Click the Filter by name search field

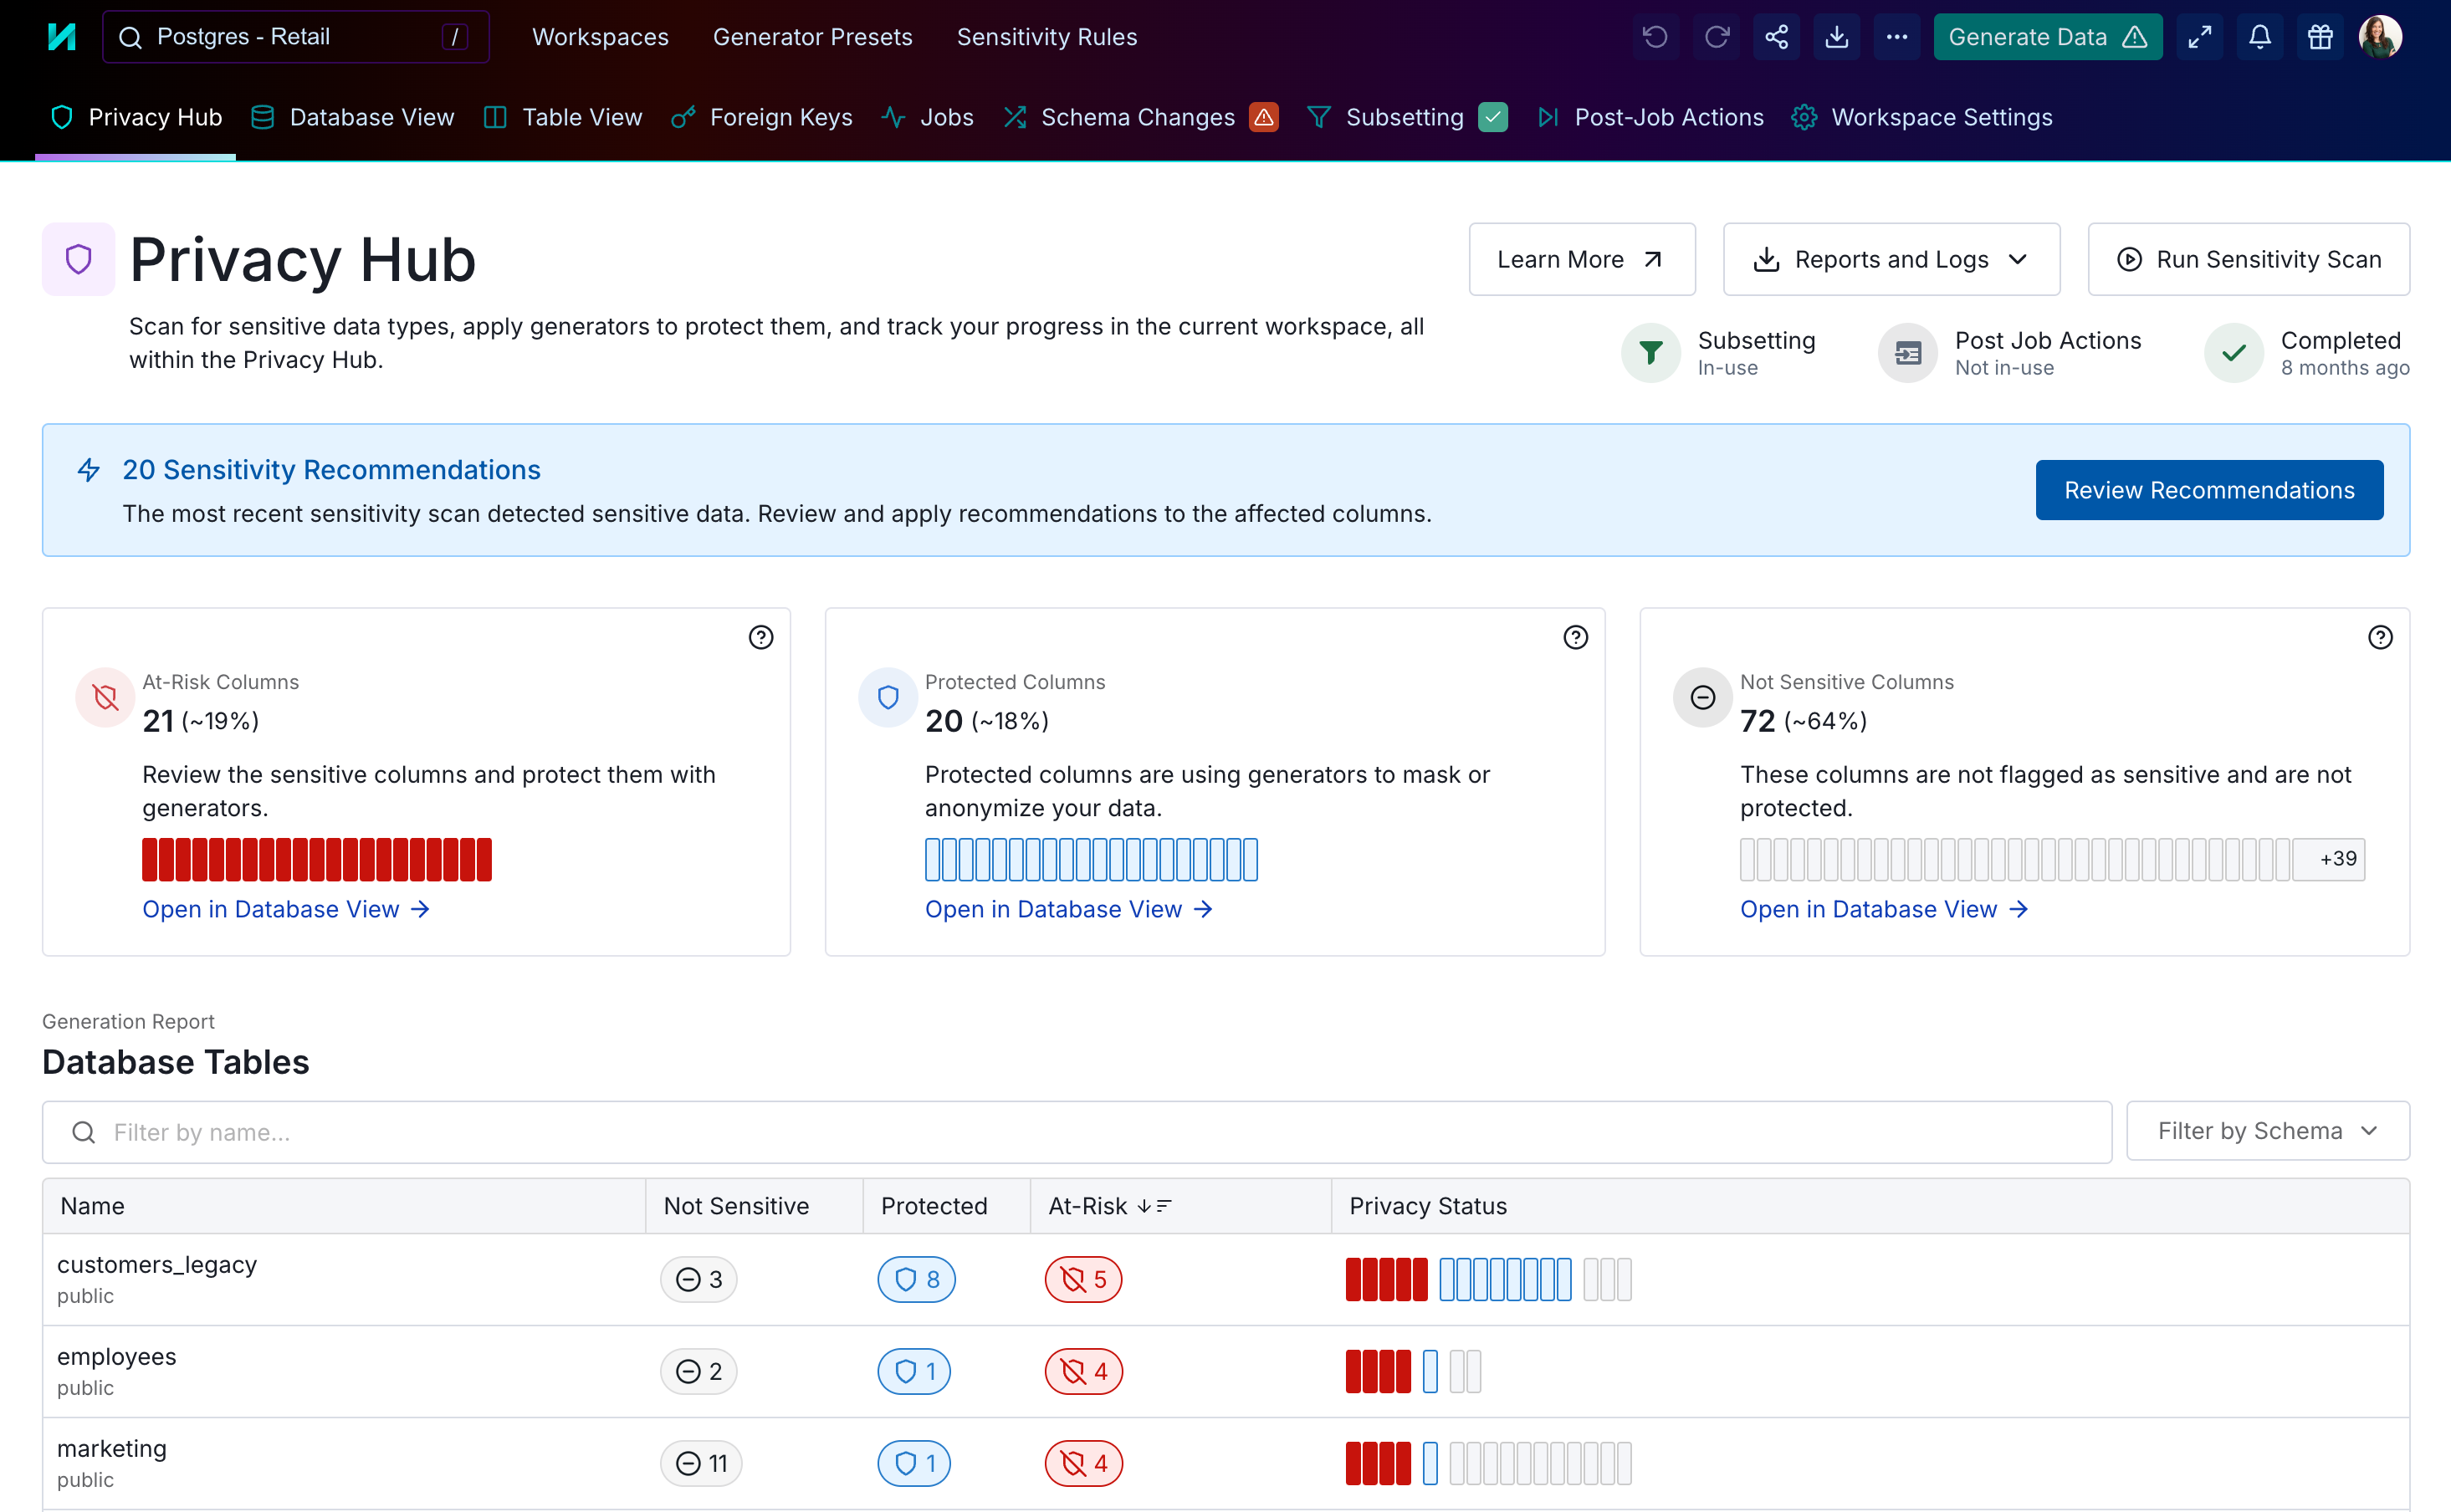[1076, 1132]
